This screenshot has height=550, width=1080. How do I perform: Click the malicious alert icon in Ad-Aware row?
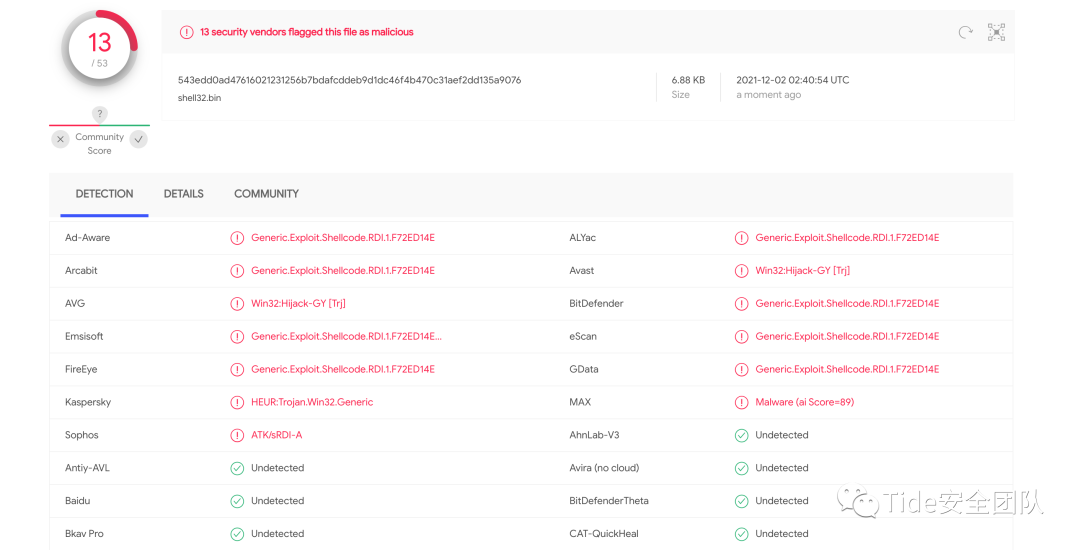click(237, 238)
